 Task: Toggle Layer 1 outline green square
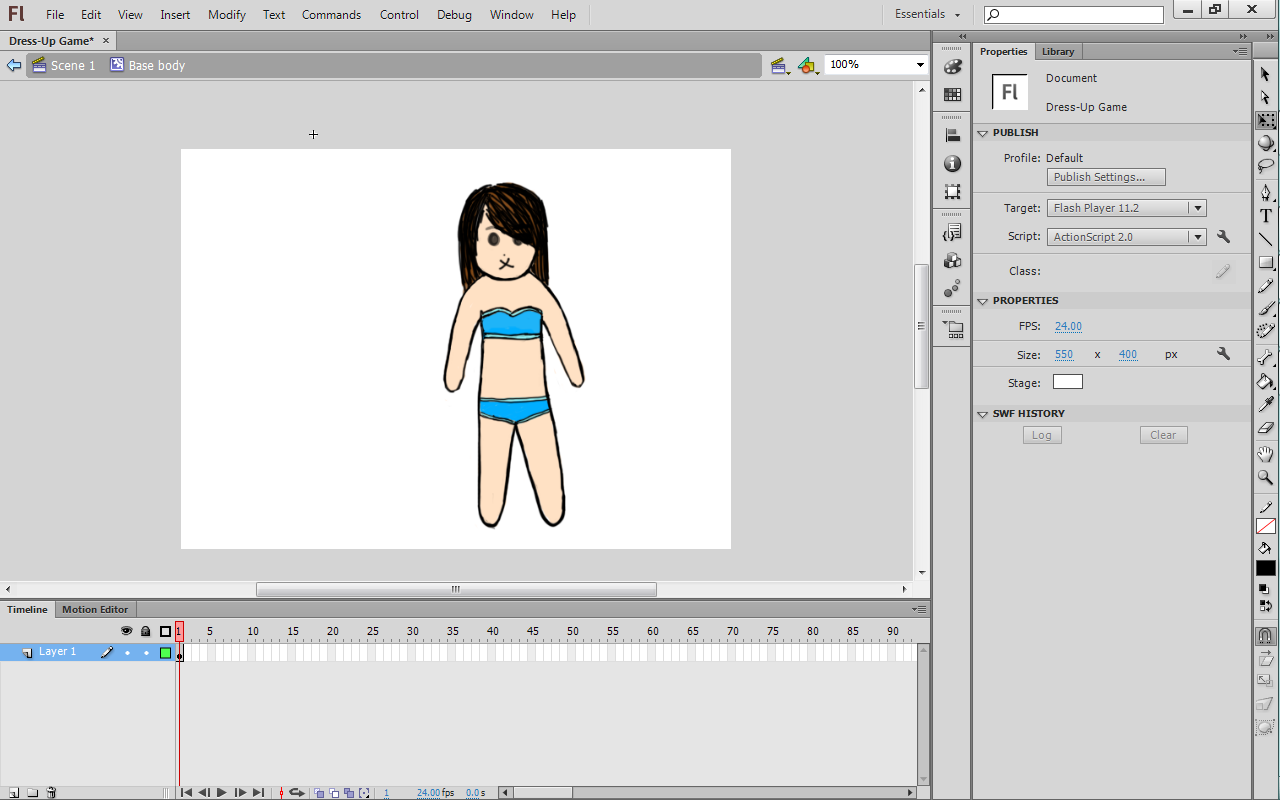166,653
